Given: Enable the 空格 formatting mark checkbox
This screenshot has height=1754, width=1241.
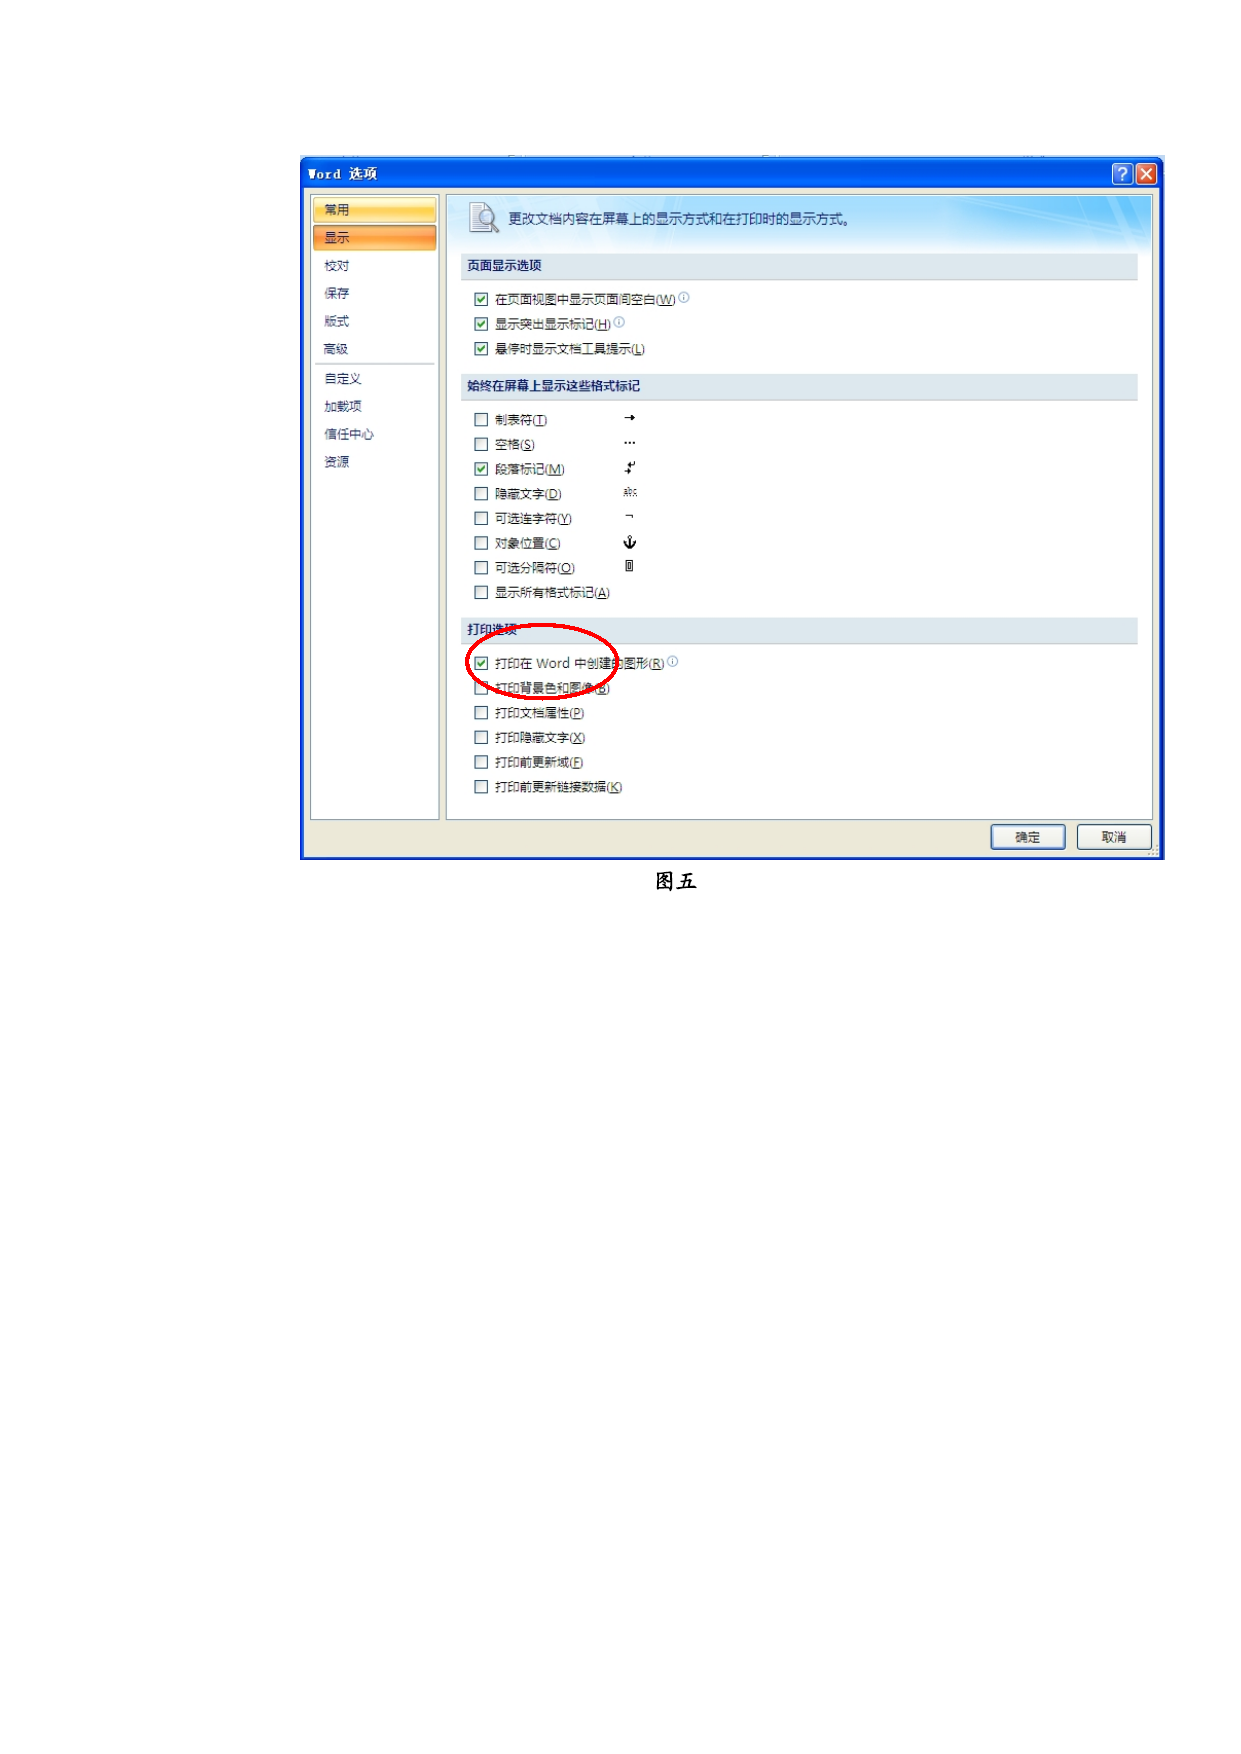Looking at the screenshot, I should [x=481, y=445].
